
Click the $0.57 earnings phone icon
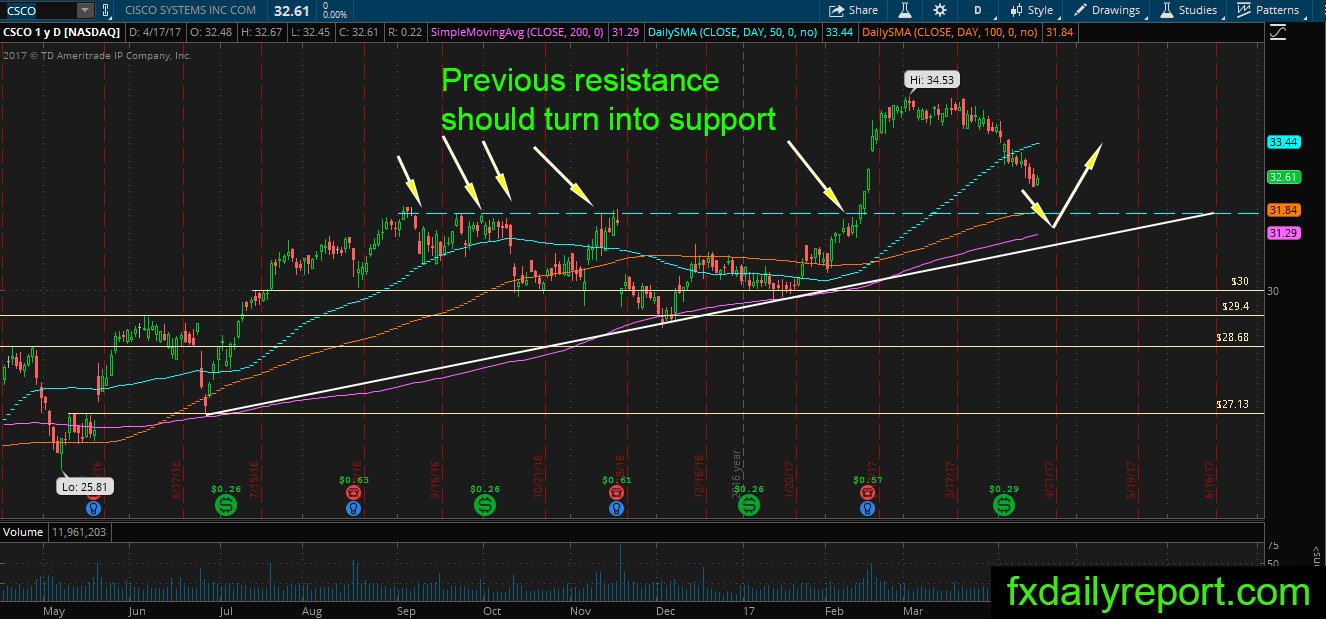point(865,492)
